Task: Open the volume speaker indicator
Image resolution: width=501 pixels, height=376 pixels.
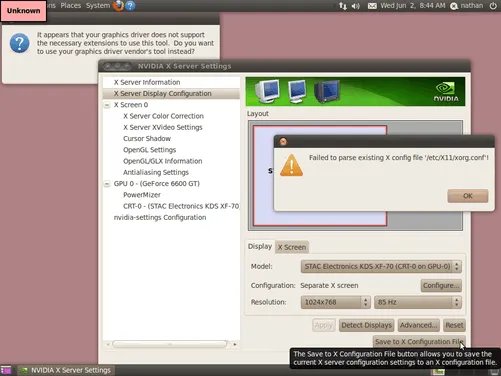Action: tap(356, 6)
